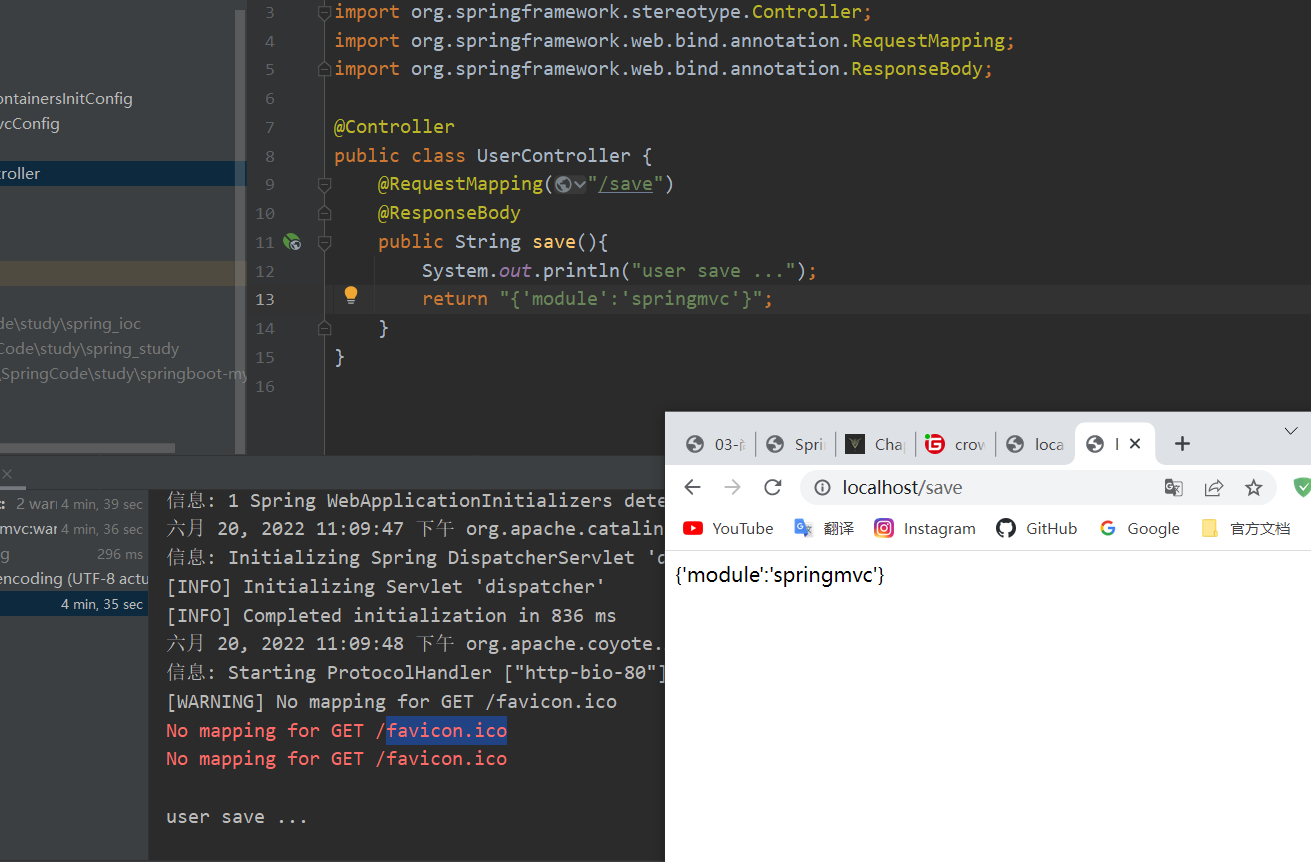Close the active Chrome tab
1311x862 pixels.
[1135, 443]
